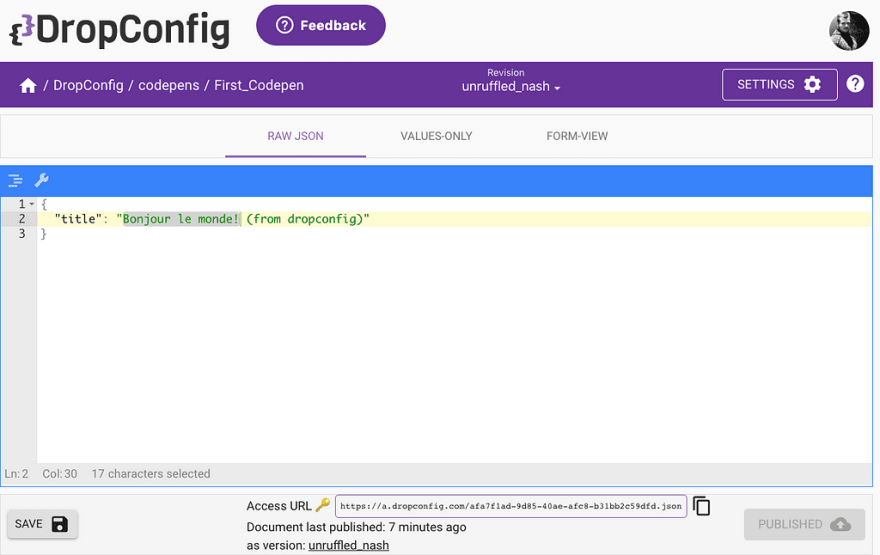Image resolution: width=880 pixels, height=555 pixels.
Task: Click the Access URL input field
Action: pyautogui.click(x=511, y=506)
